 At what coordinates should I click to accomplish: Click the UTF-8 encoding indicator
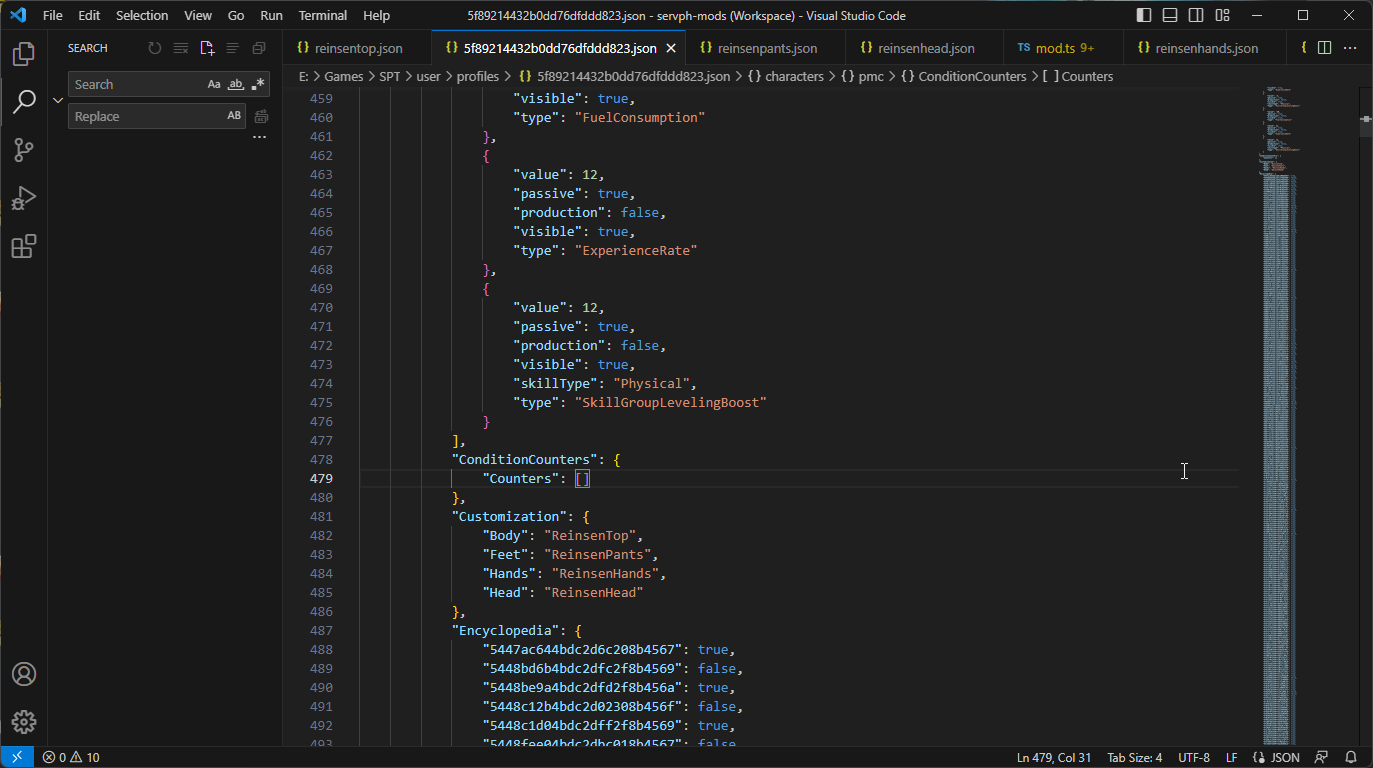click(1194, 757)
